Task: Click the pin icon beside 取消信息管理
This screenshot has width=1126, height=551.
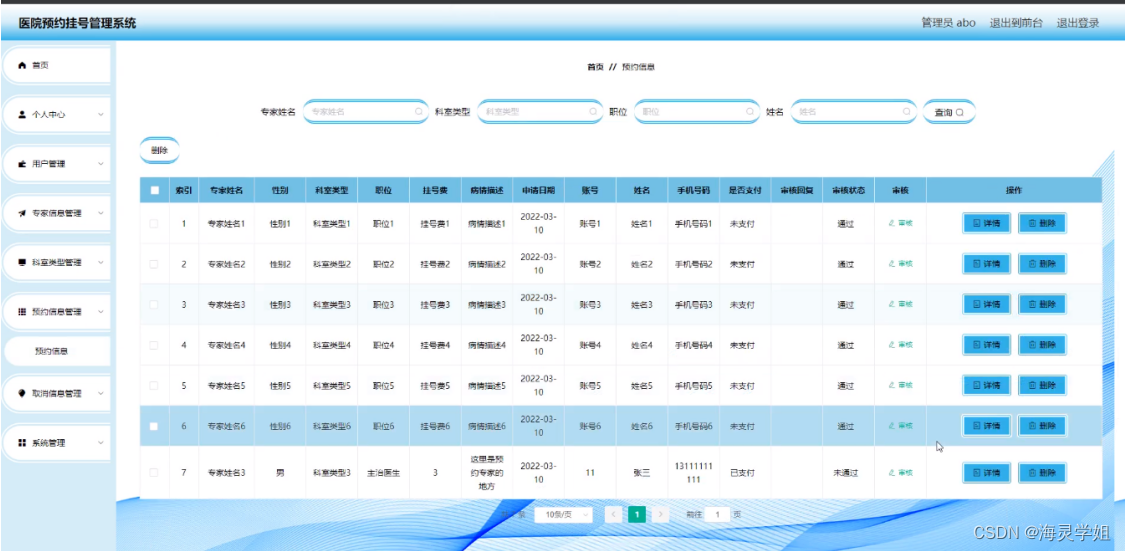Action: pos(22,393)
